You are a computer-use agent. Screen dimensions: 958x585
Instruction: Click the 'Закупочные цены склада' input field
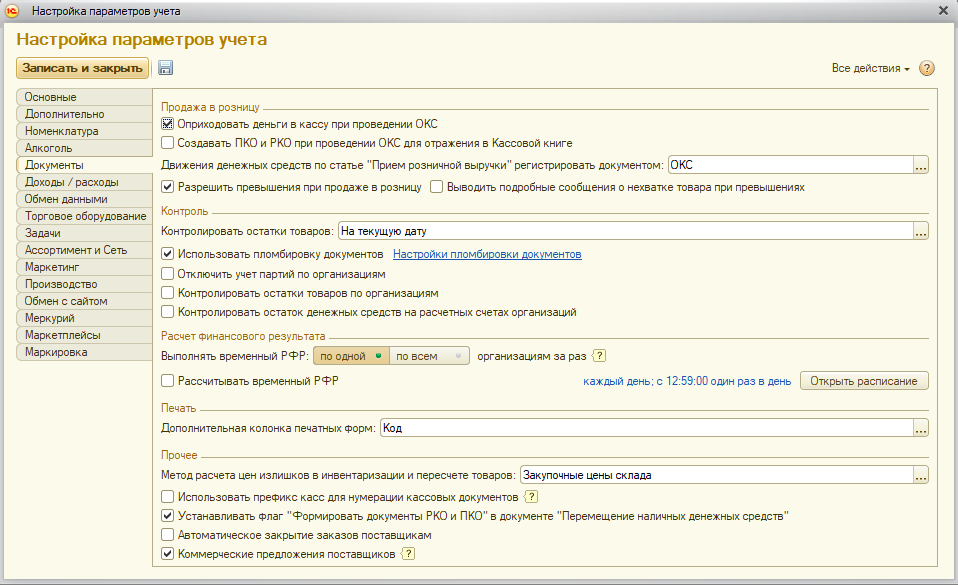point(717,475)
